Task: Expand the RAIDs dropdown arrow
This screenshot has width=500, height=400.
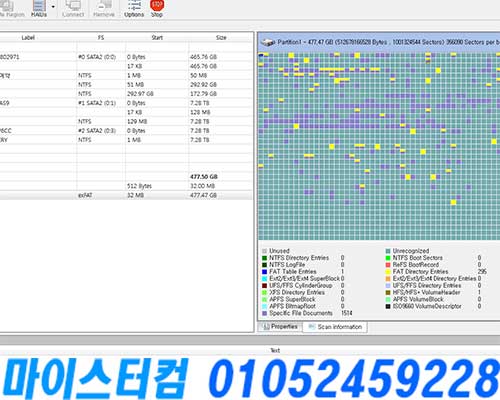Action: tap(53, 7)
